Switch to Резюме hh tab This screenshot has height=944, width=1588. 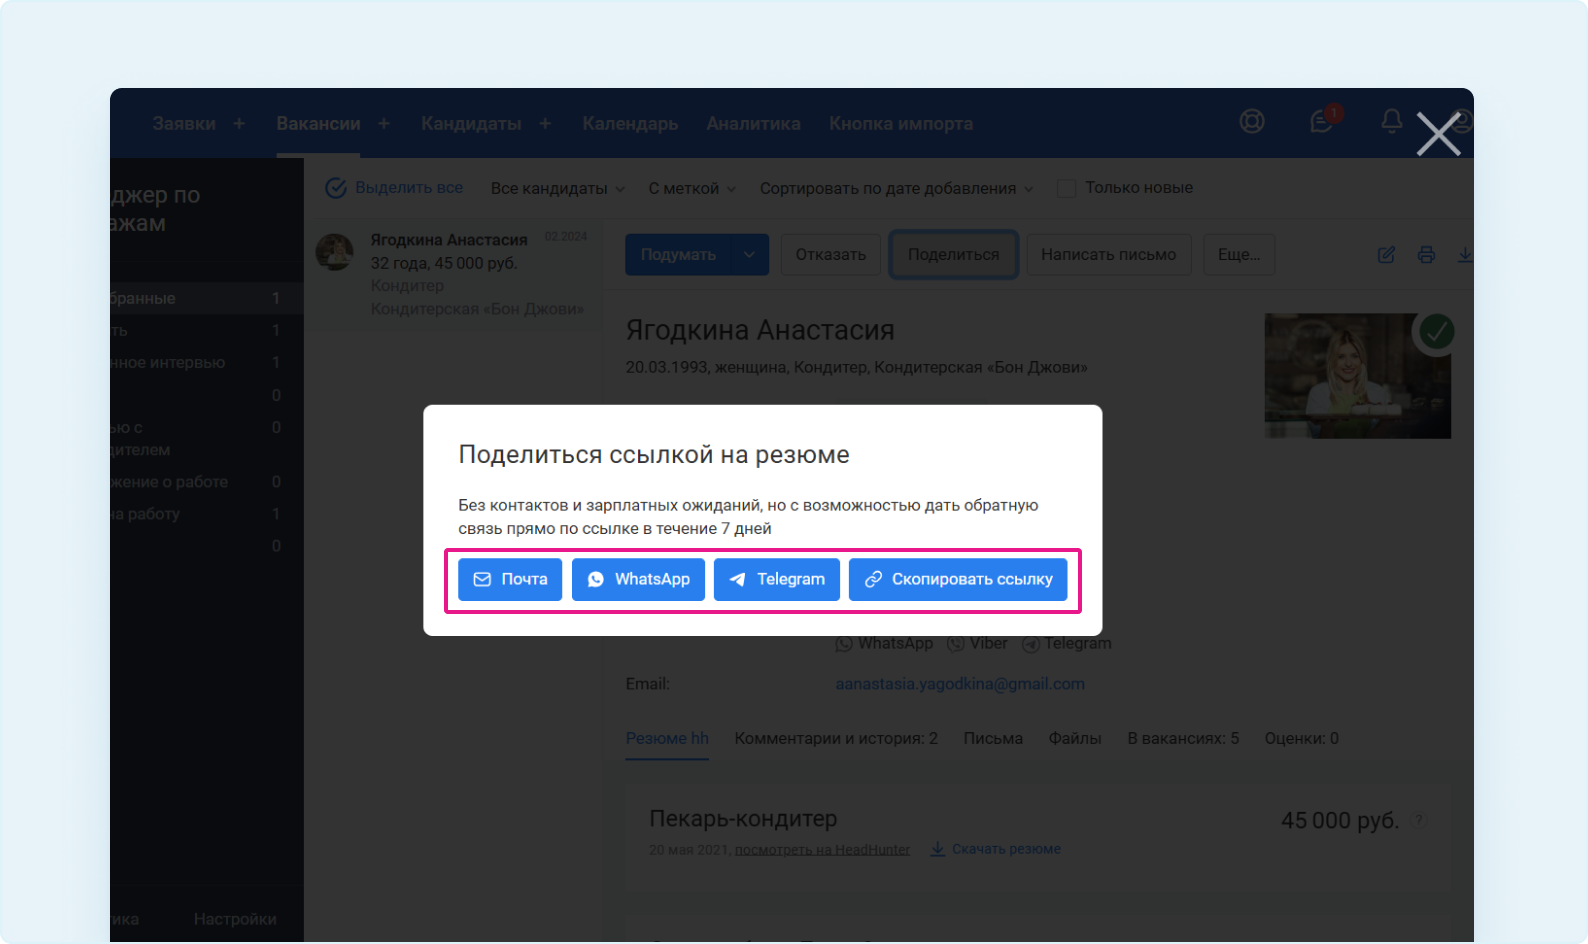coord(667,738)
